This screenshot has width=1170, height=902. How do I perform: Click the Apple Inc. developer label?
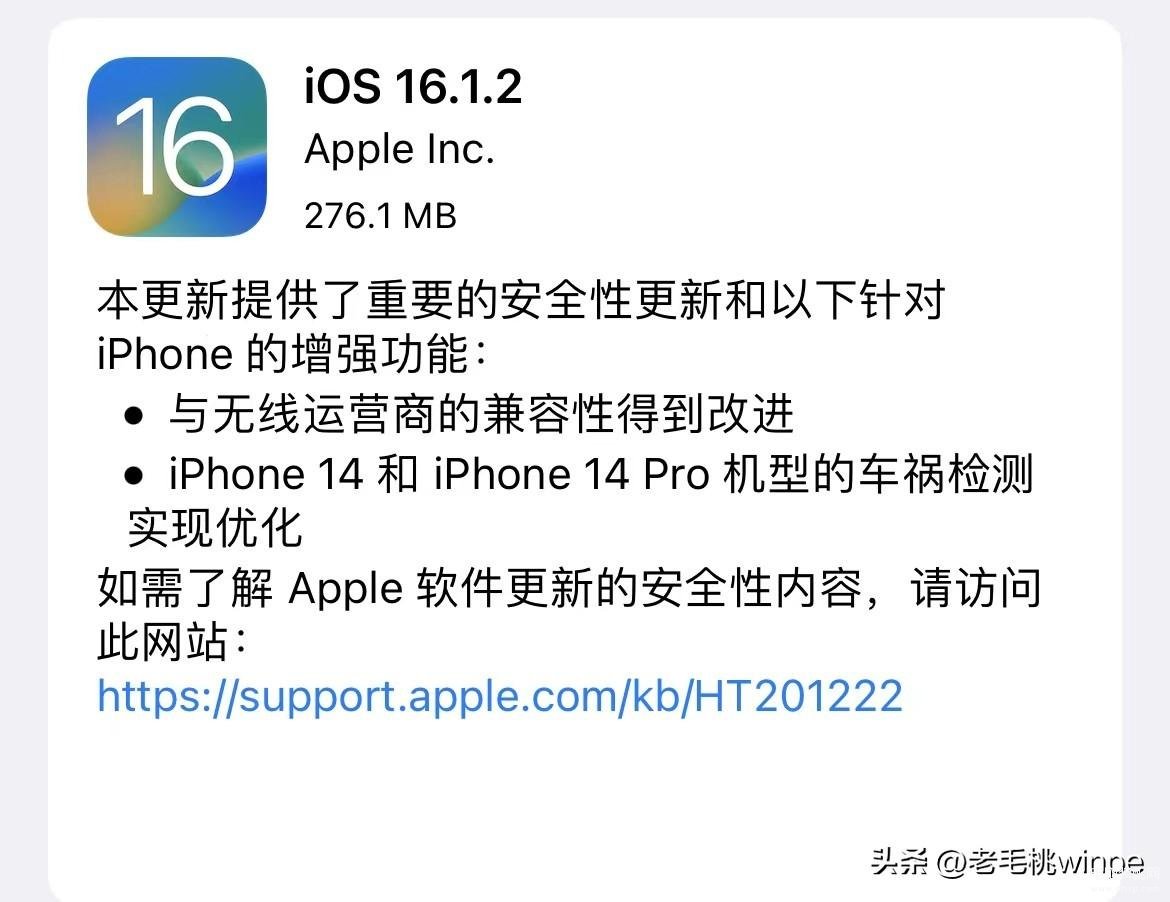point(399,150)
